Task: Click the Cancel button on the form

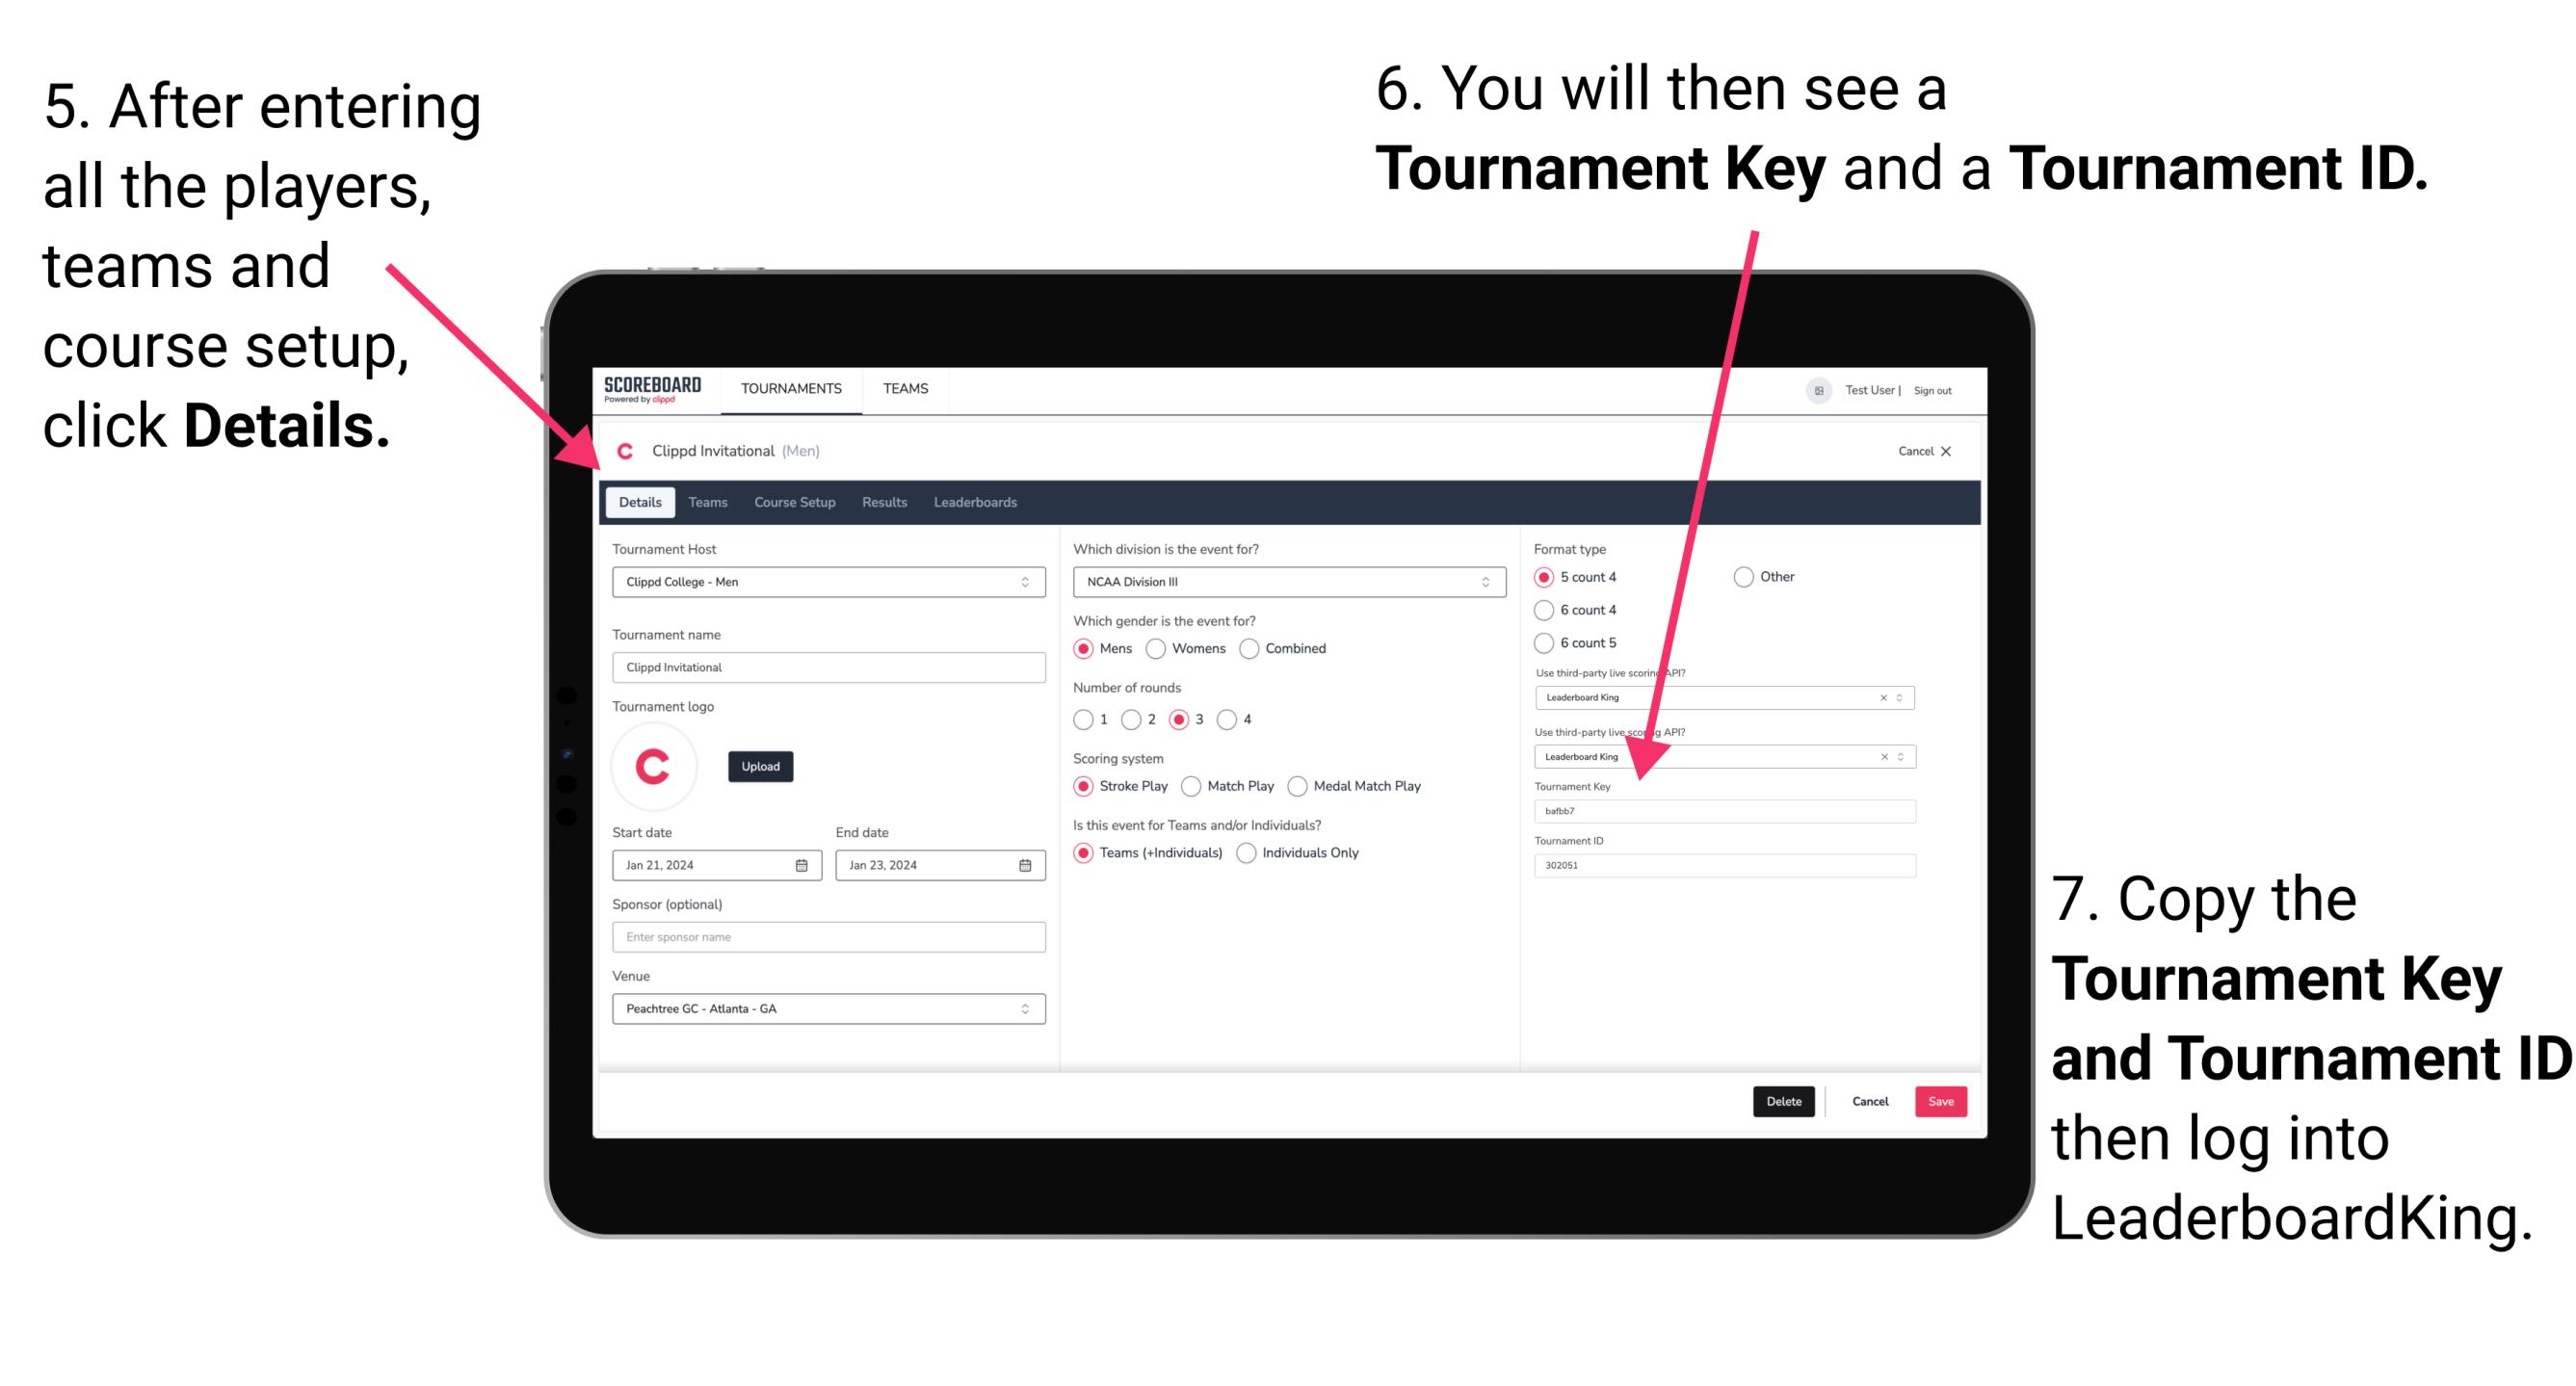Action: 1871,1101
